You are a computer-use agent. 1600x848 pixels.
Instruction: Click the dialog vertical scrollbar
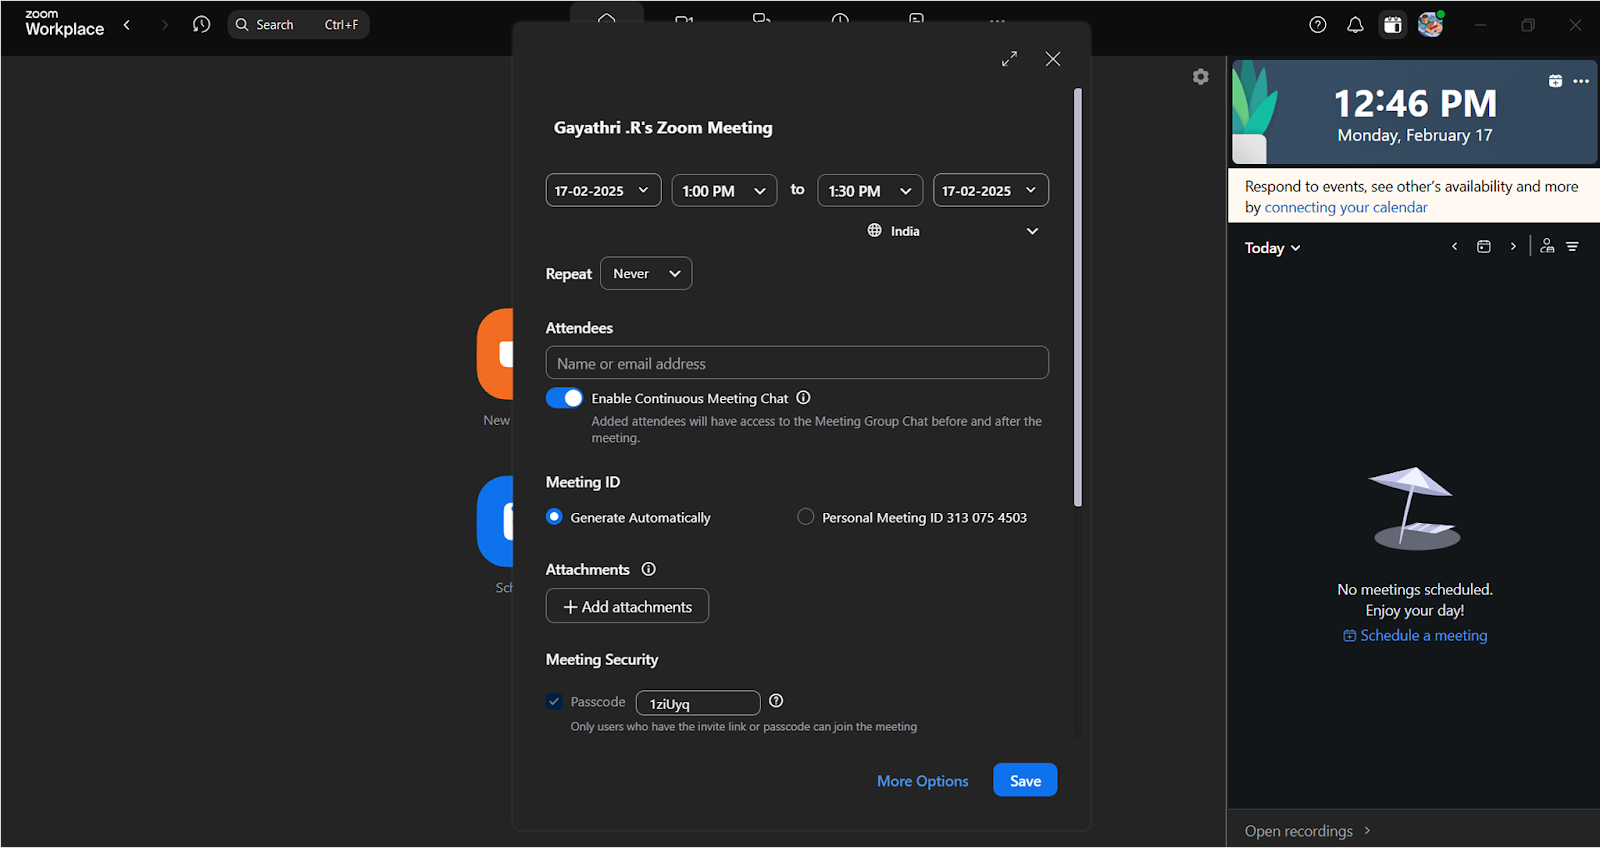pyautogui.click(x=1078, y=298)
